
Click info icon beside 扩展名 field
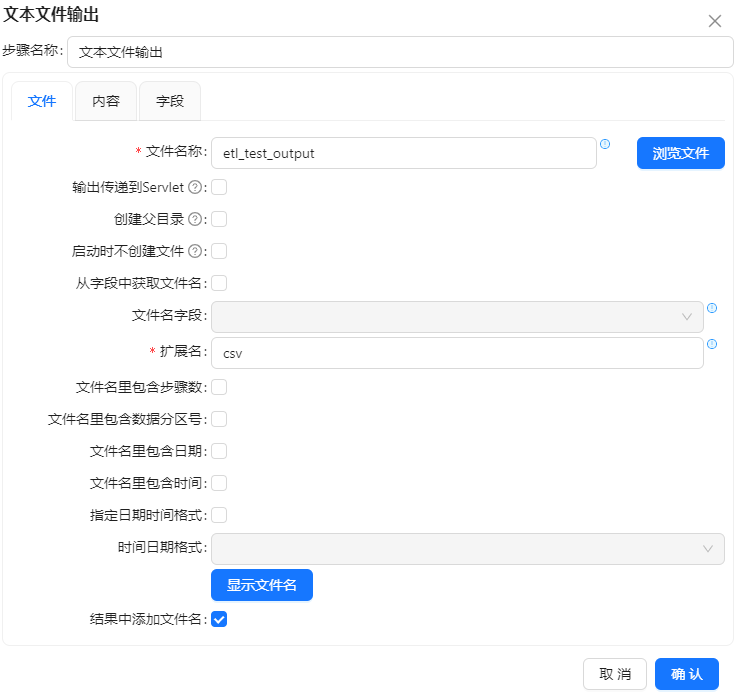coord(712,344)
